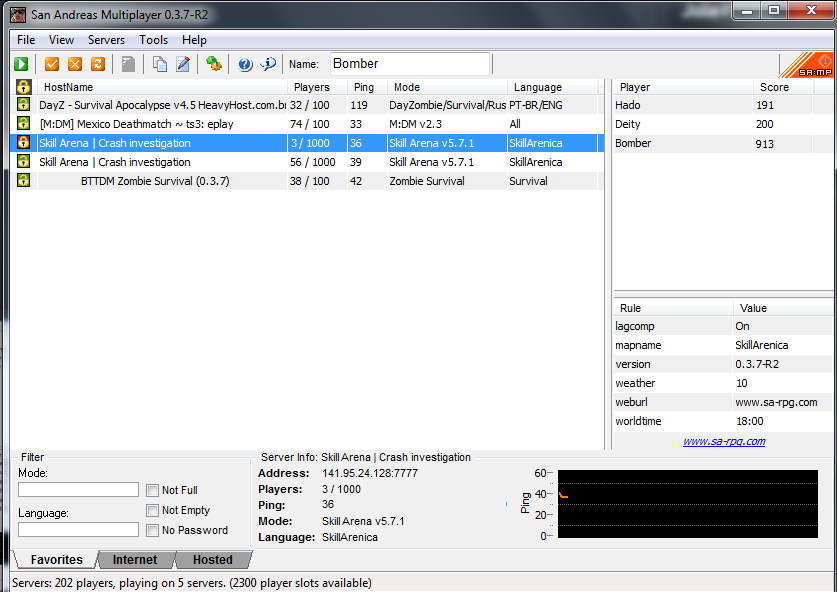Click the black ping history graph
Image resolution: width=837 pixels, height=592 pixels.
(688, 504)
